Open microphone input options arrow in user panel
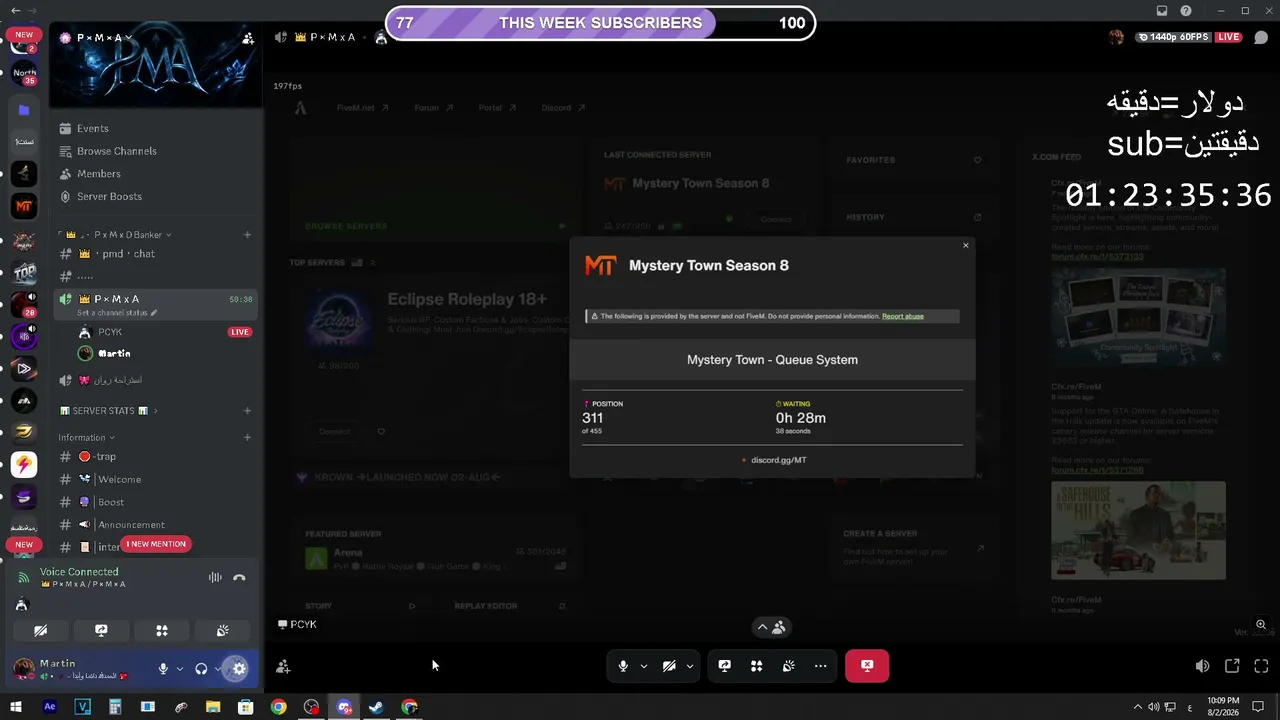This screenshot has height=720, width=1280. tap(180, 668)
